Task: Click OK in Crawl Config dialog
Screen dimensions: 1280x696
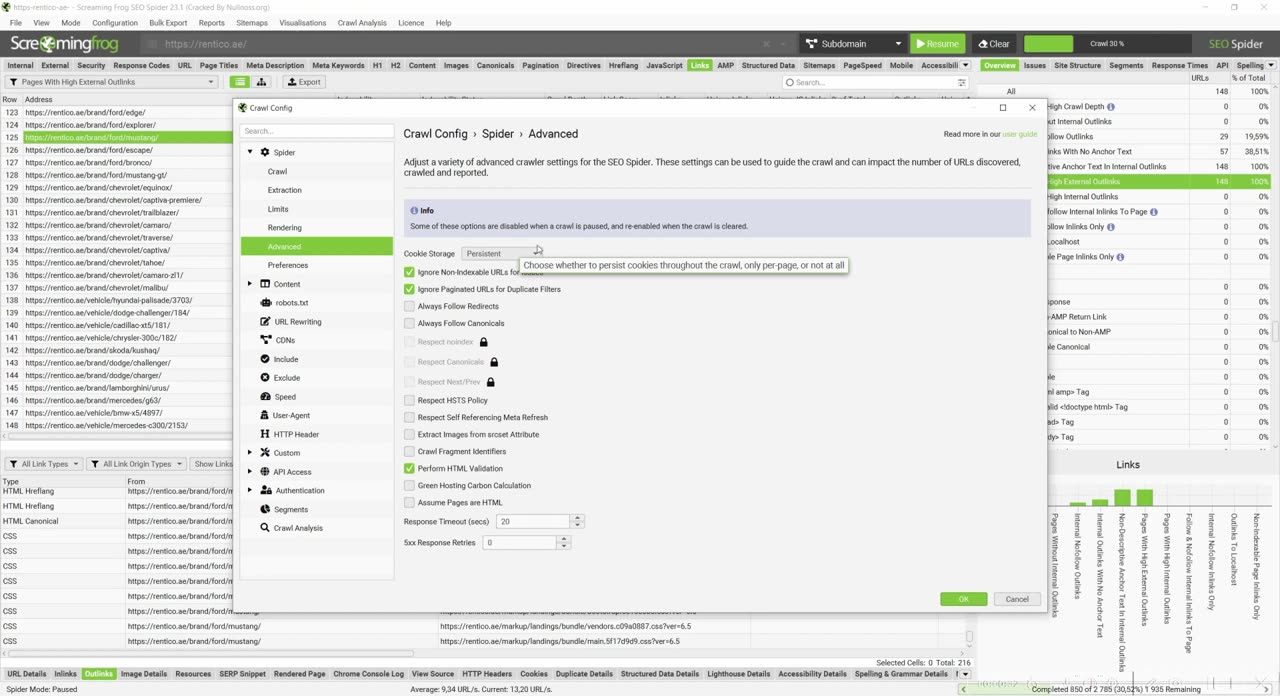Action: click(x=963, y=599)
